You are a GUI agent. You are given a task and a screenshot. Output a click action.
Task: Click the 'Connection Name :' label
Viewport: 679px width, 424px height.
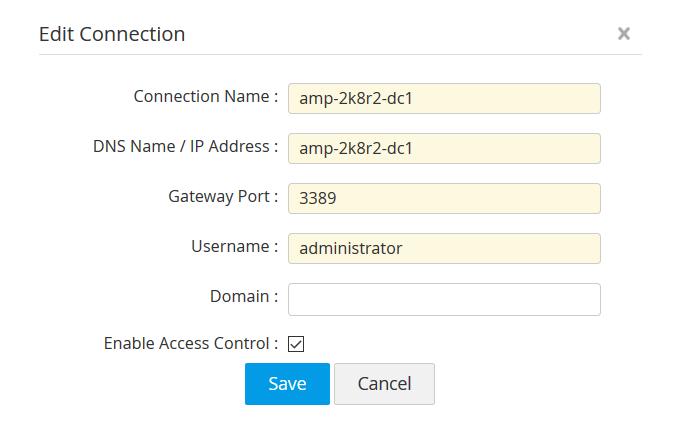coord(206,97)
